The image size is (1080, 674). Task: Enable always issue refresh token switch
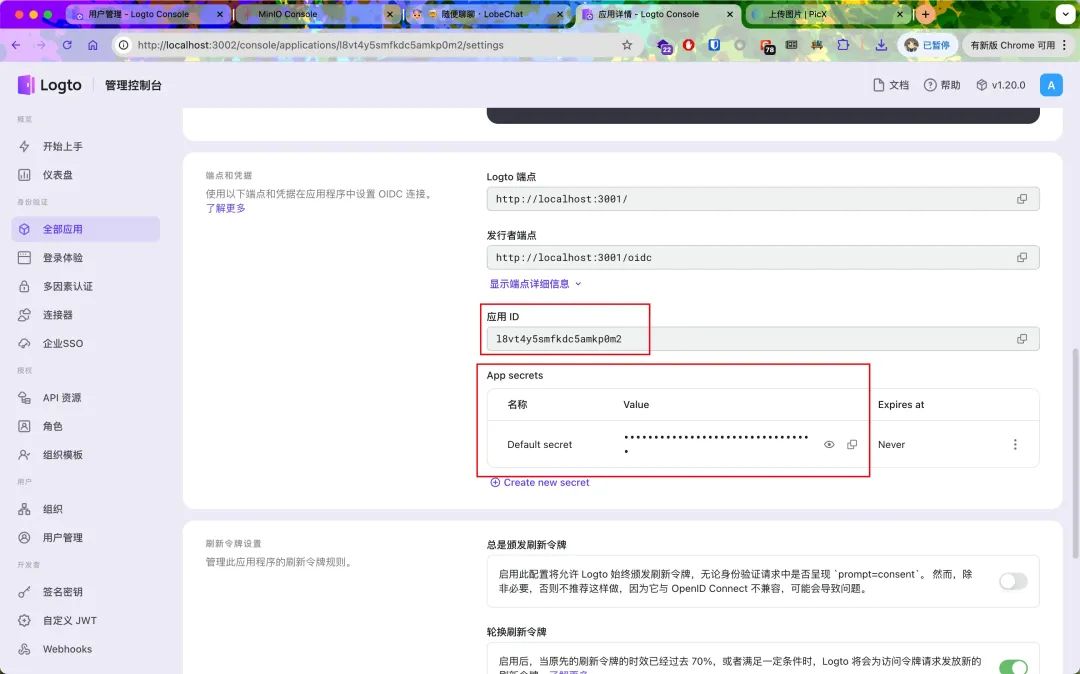[x=1013, y=581]
